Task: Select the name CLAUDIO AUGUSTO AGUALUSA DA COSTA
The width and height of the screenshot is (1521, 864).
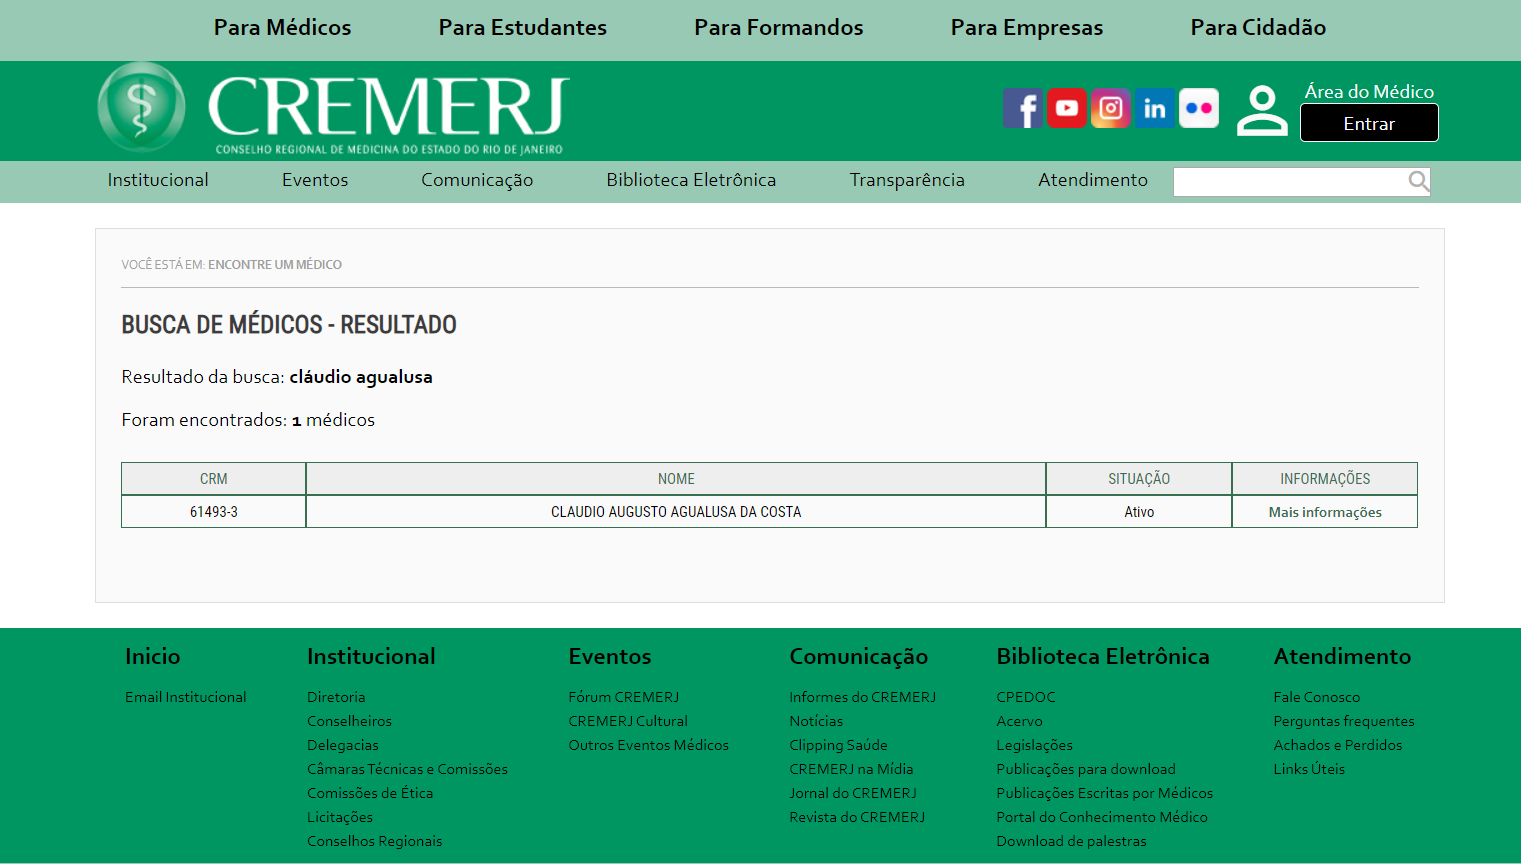Action: pyautogui.click(x=676, y=512)
